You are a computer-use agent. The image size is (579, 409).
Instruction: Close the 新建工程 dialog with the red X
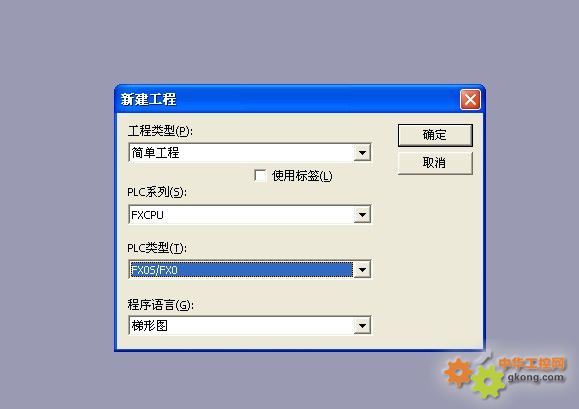[470, 100]
